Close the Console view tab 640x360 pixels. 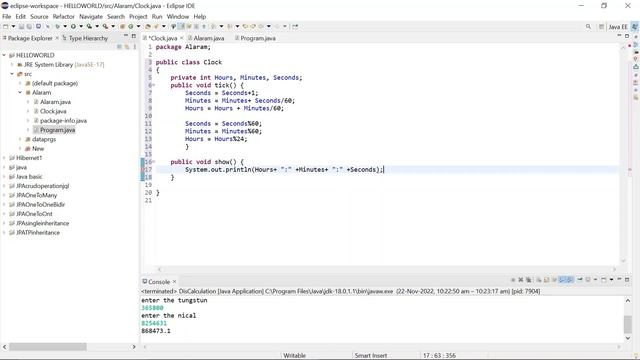click(x=174, y=282)
